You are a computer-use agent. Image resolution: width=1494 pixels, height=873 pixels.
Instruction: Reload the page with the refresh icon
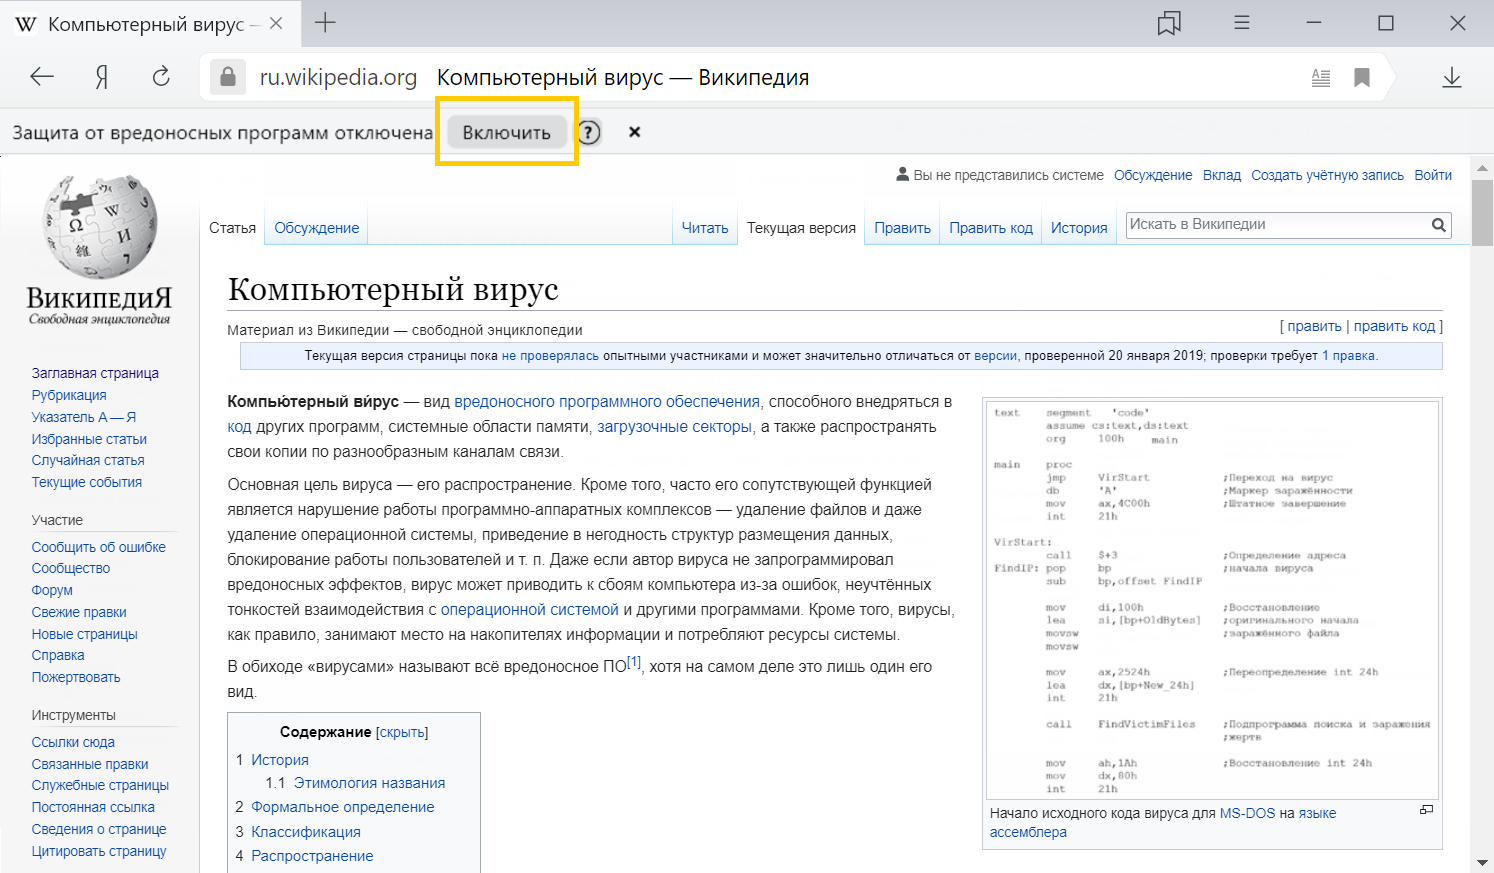pos(161,77)
